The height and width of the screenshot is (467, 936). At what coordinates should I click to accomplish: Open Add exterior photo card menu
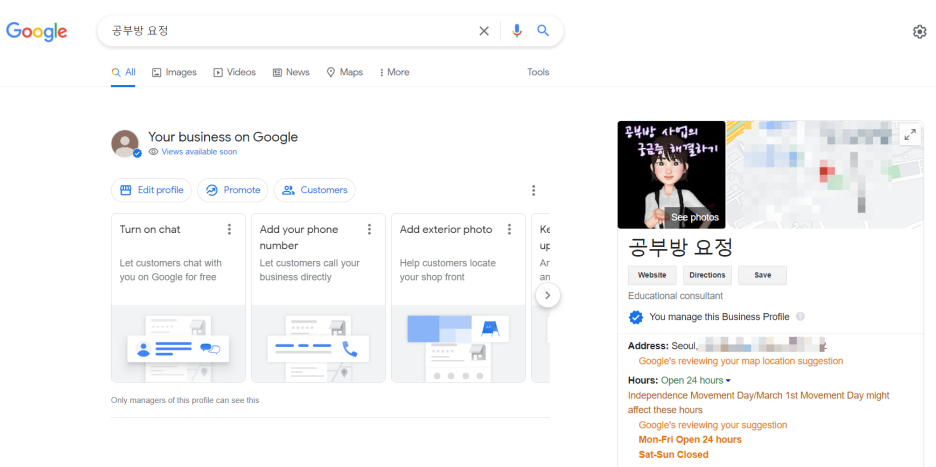(509, 229)
